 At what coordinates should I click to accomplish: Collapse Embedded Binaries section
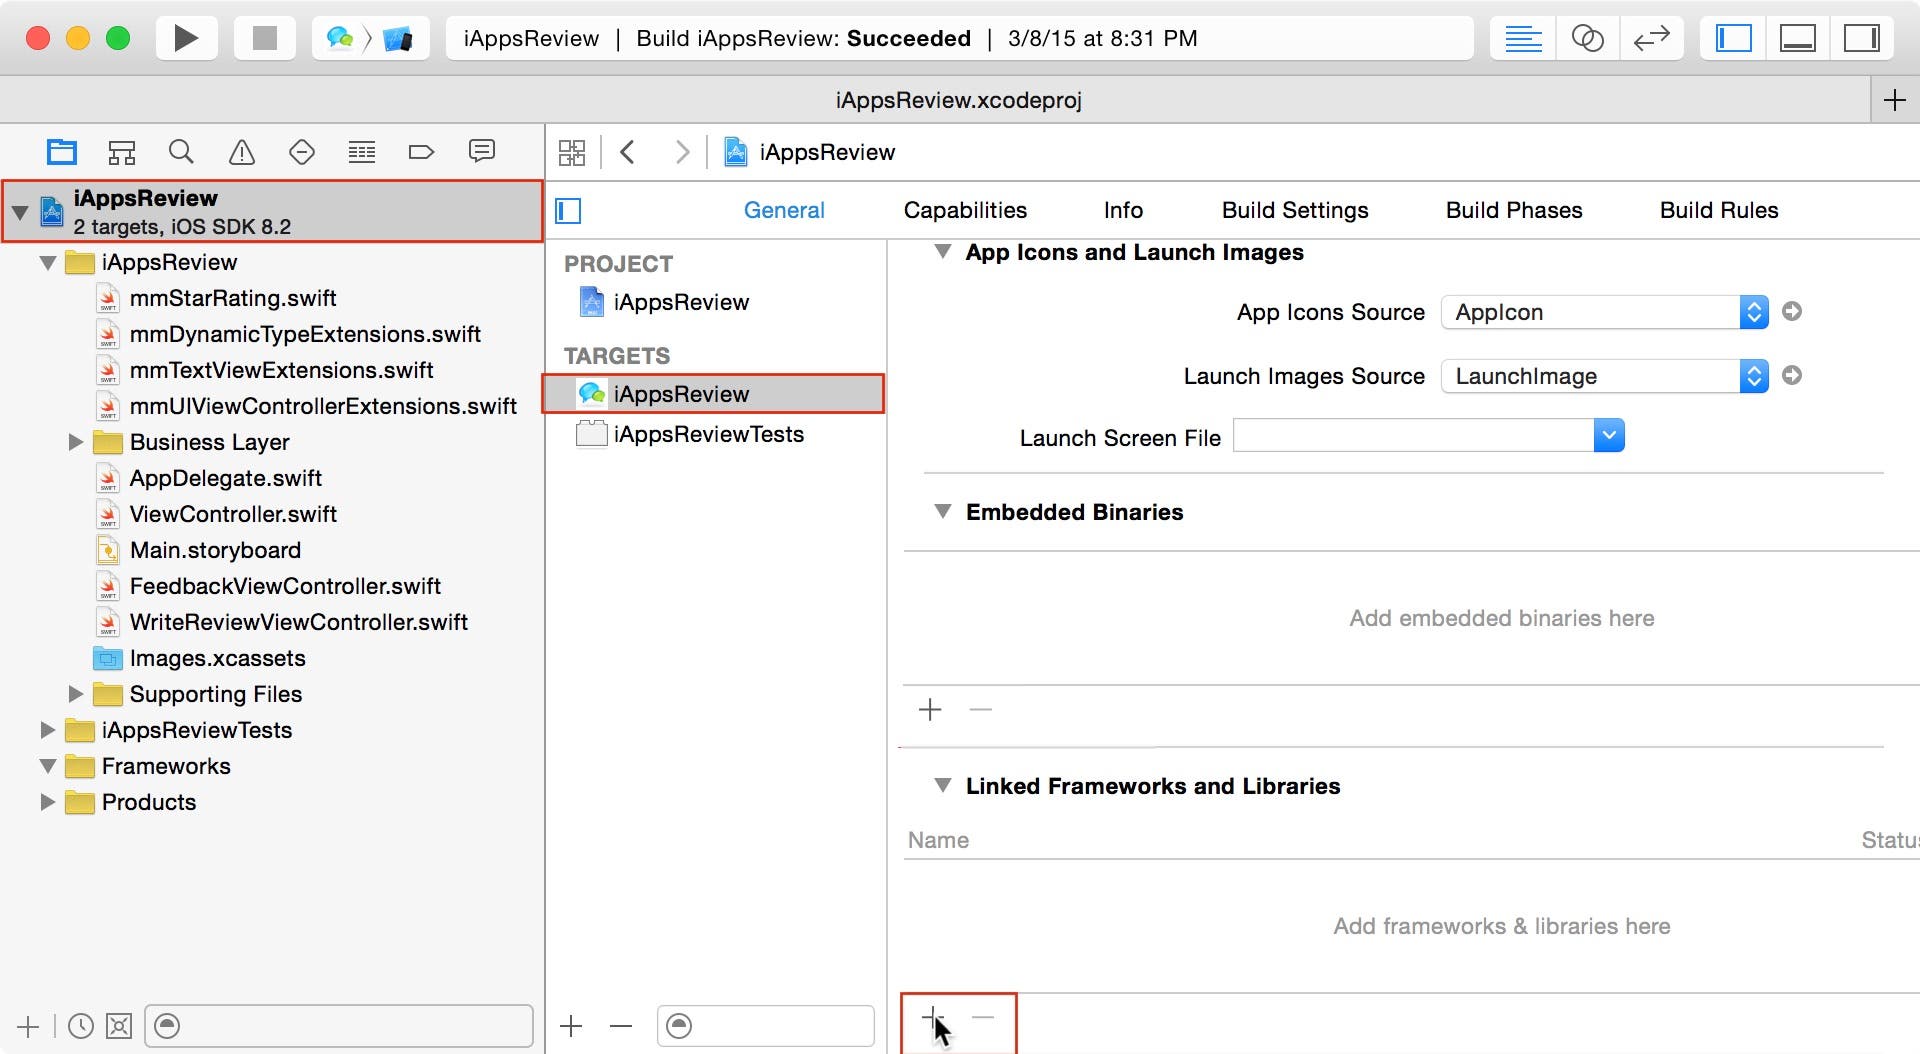[x=942, y=511]
